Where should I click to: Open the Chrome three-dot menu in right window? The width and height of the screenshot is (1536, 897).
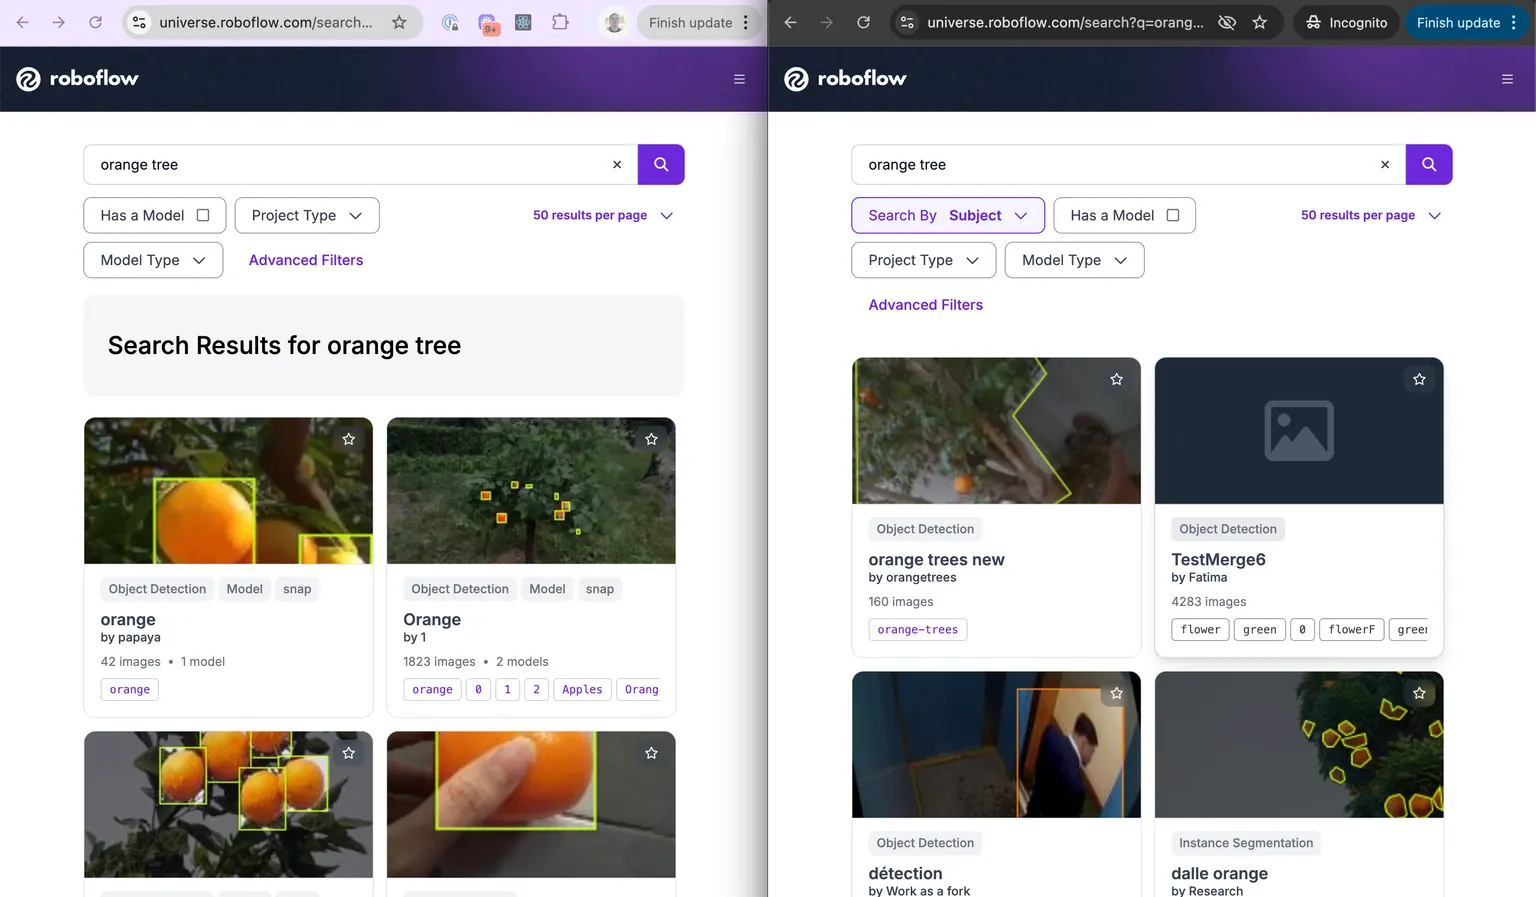(x=1514, y=22)
